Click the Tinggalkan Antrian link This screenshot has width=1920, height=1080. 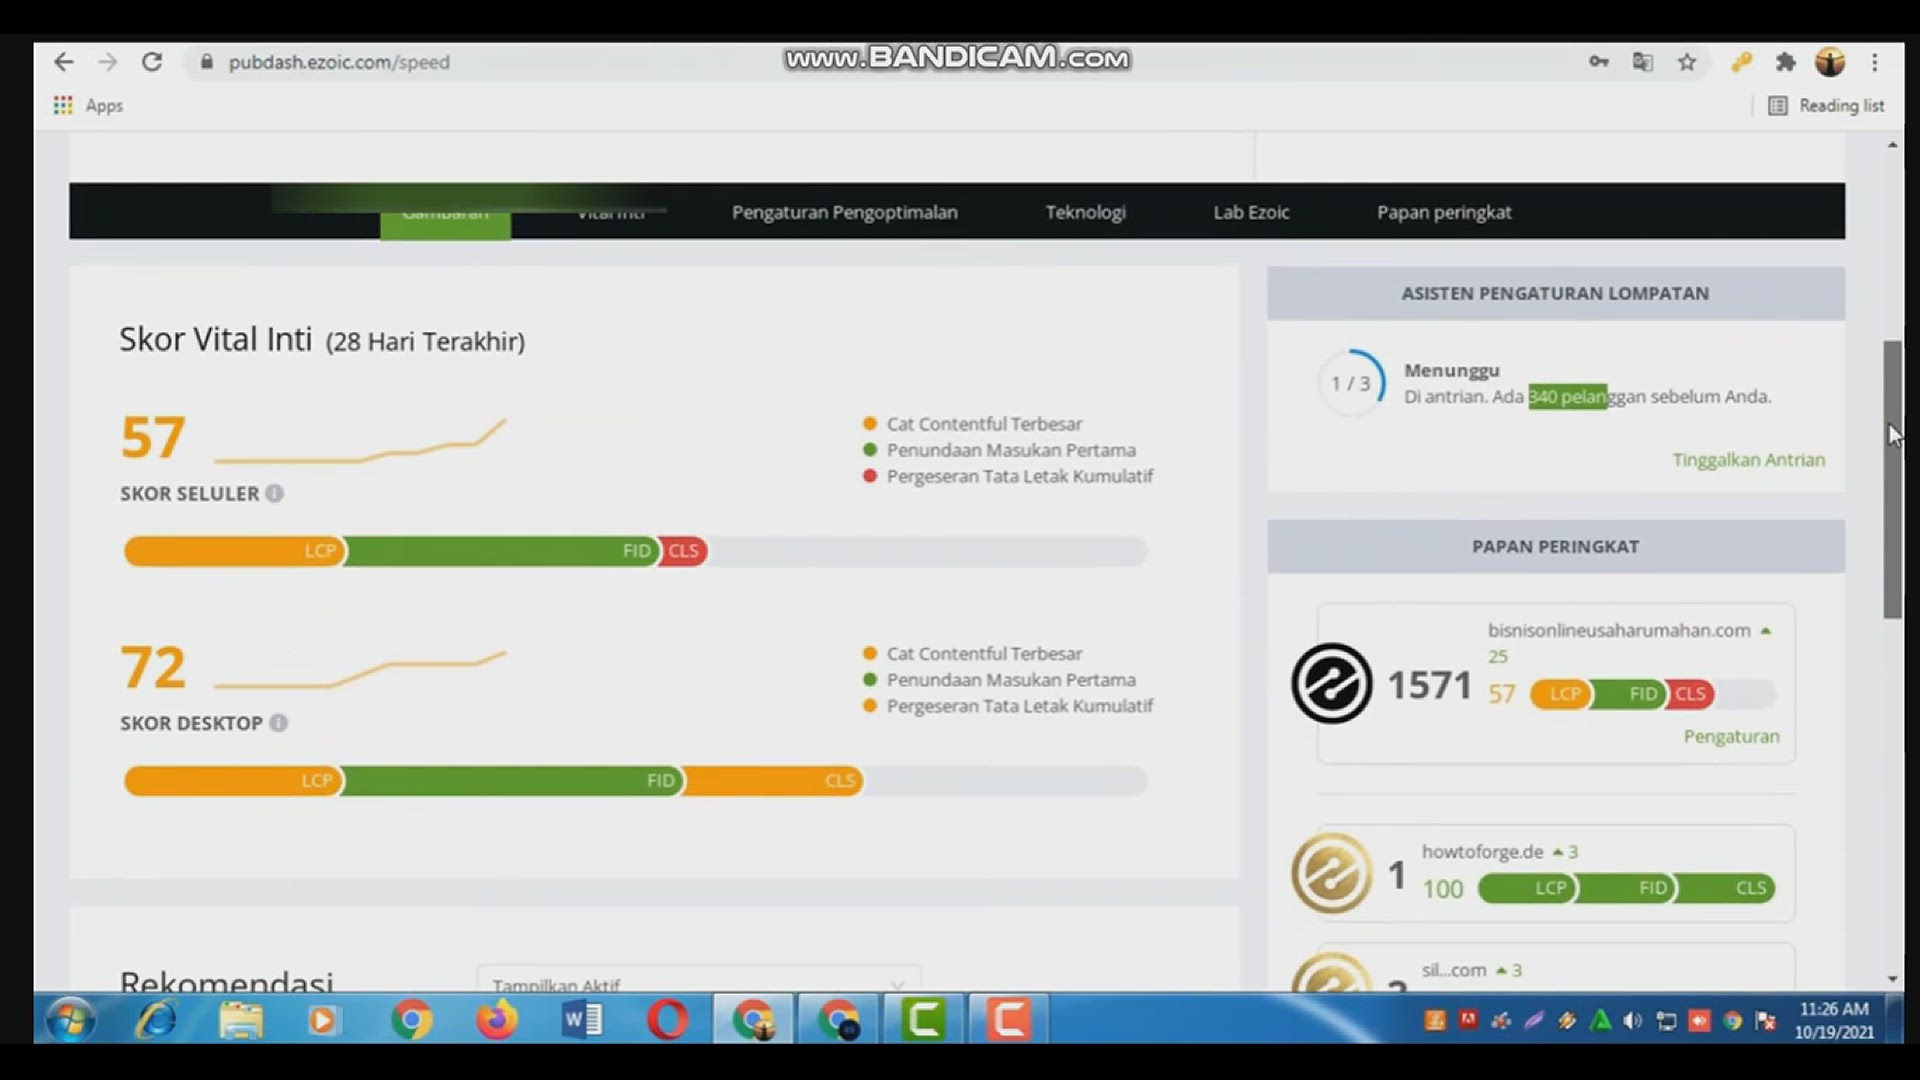(x=1748, y=460)
